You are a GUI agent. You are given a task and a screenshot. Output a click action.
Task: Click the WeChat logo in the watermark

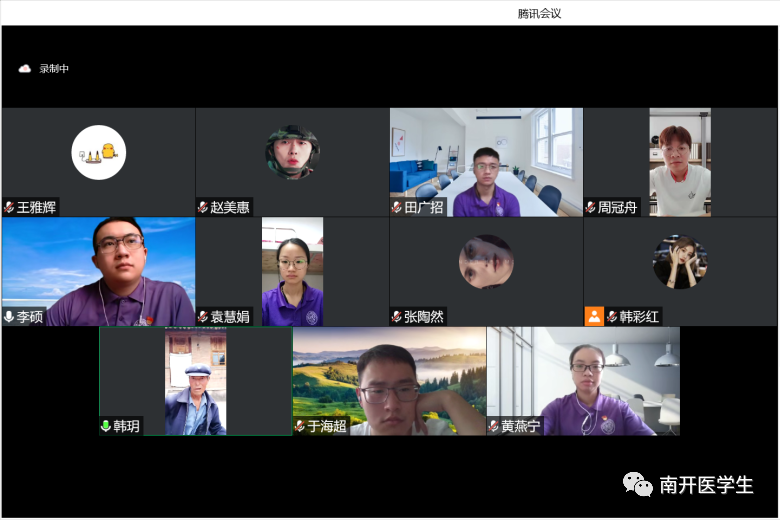coord(638,485)
